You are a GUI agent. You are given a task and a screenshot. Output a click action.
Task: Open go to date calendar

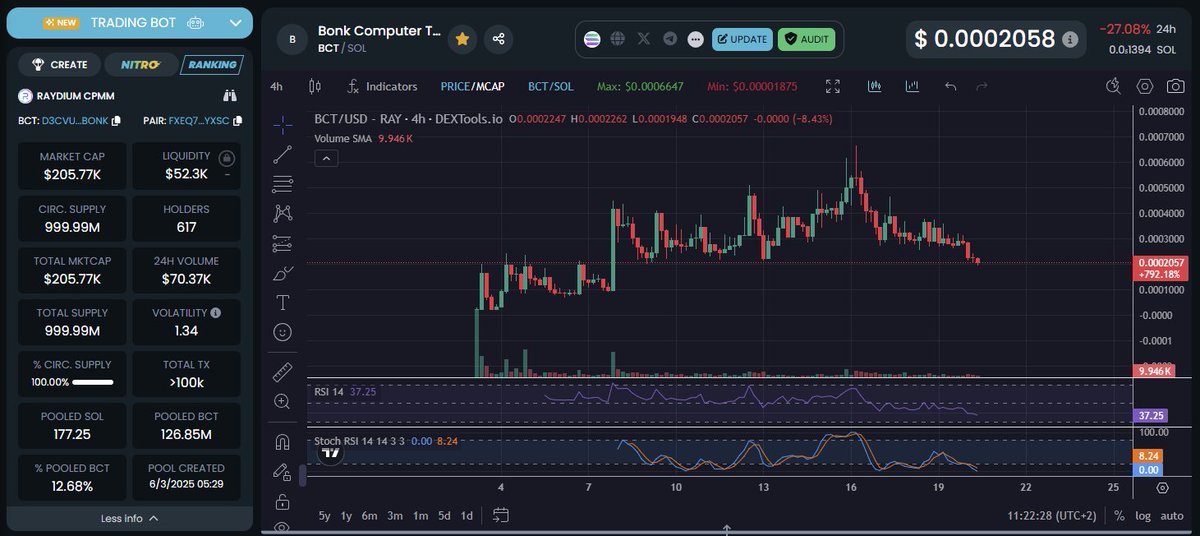[x=501, y=515]
